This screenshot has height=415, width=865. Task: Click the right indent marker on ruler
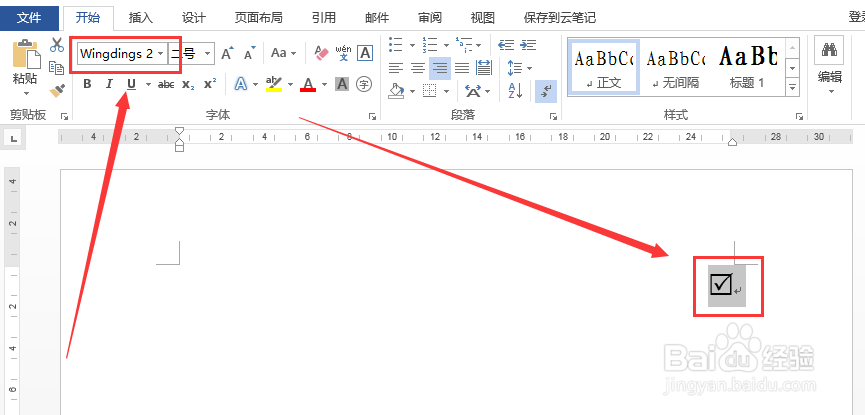click(732, 142)
